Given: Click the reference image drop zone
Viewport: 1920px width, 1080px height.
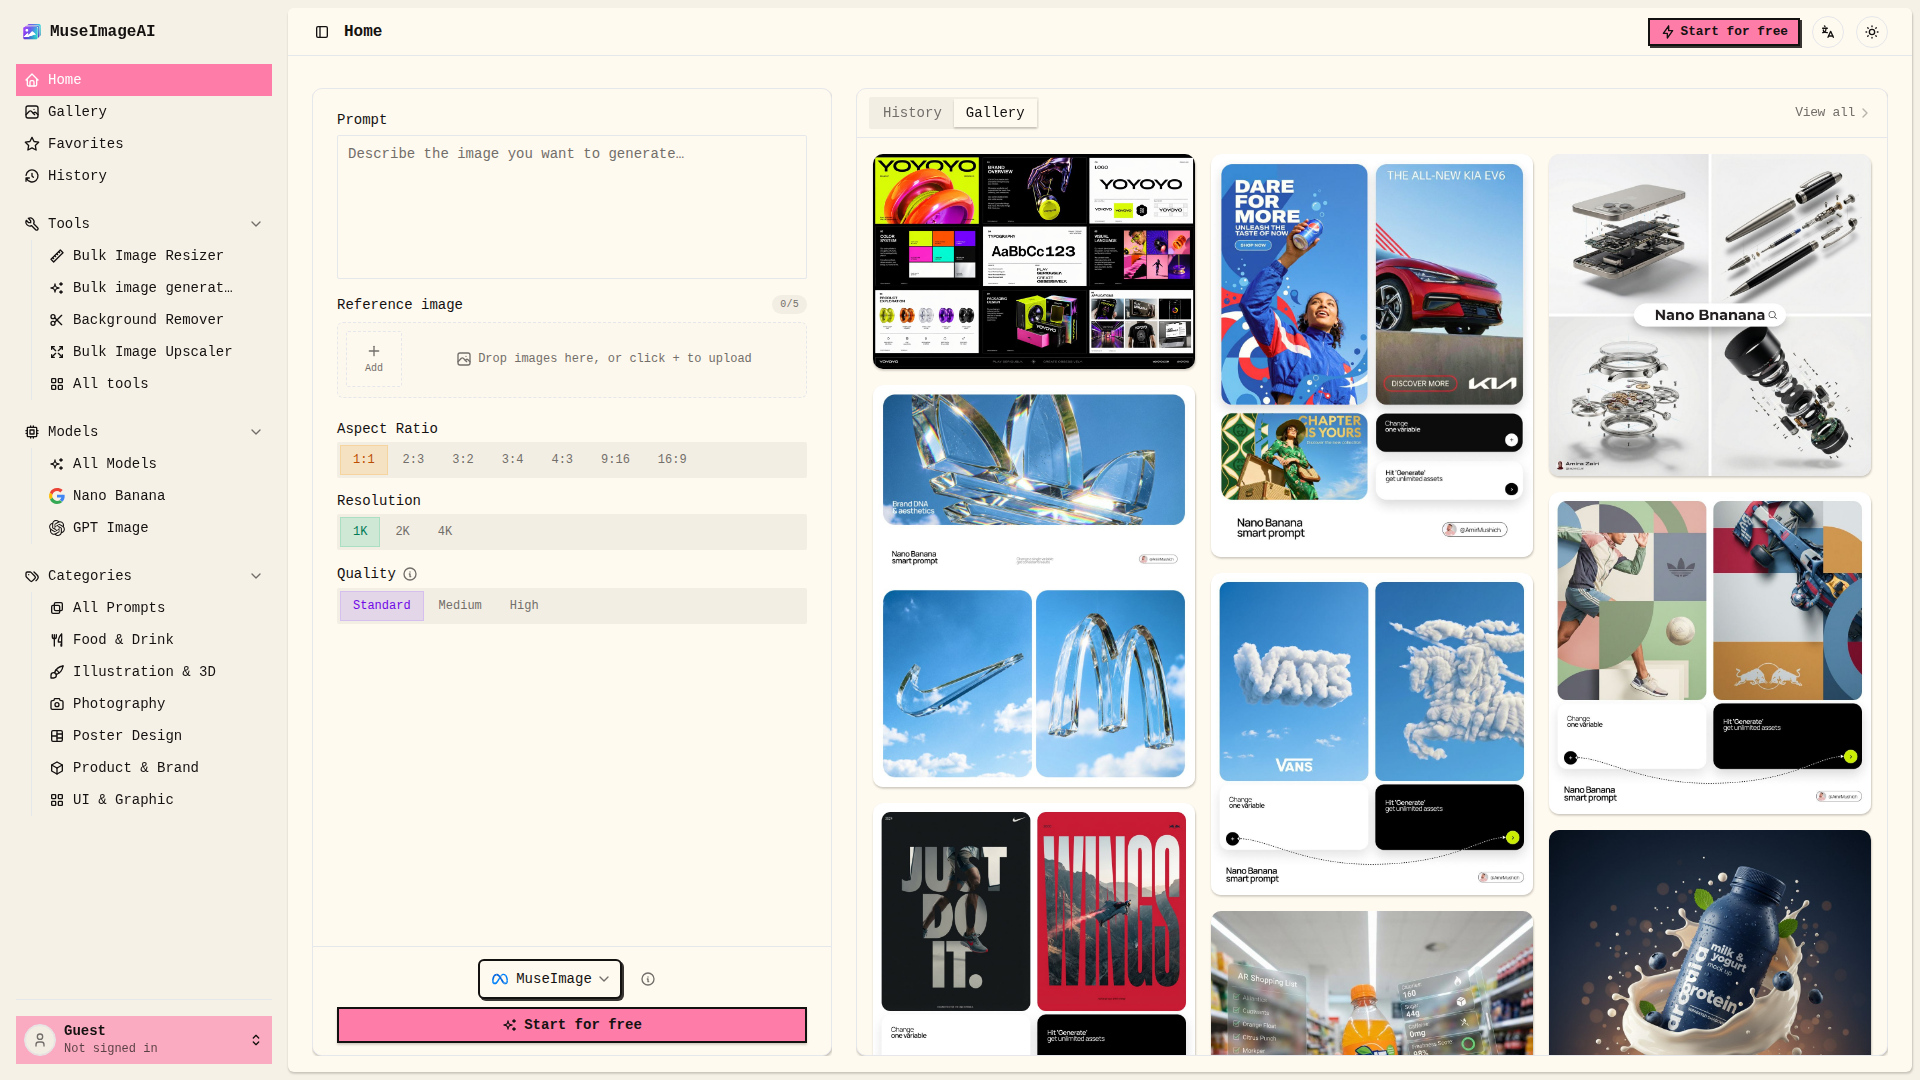Looking at the screenshot, I should [572, 360].
